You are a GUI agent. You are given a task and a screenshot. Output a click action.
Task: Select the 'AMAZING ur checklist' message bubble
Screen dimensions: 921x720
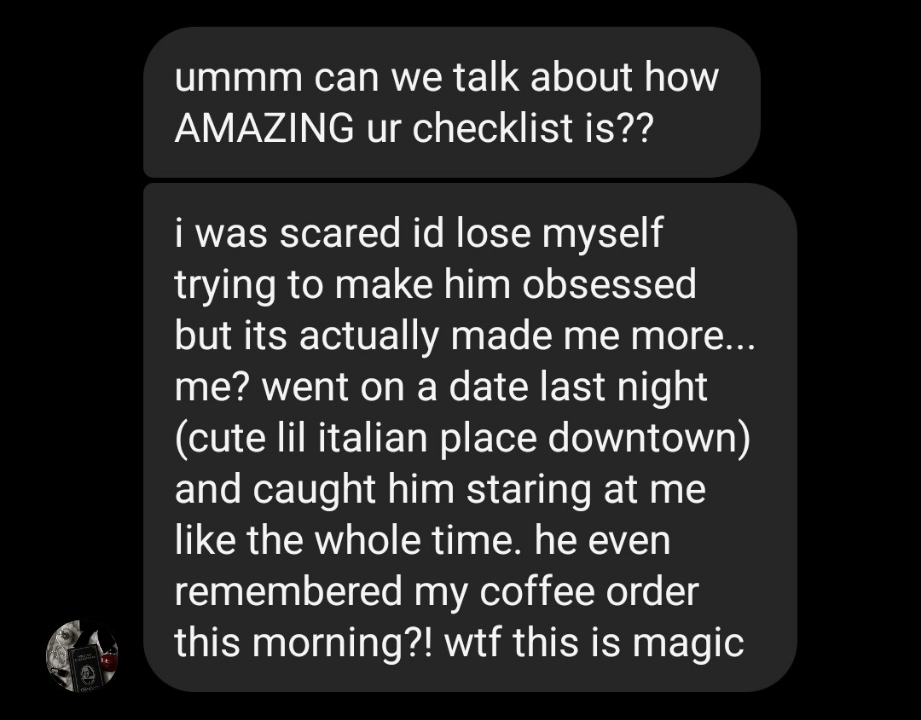tap(452, 102)
